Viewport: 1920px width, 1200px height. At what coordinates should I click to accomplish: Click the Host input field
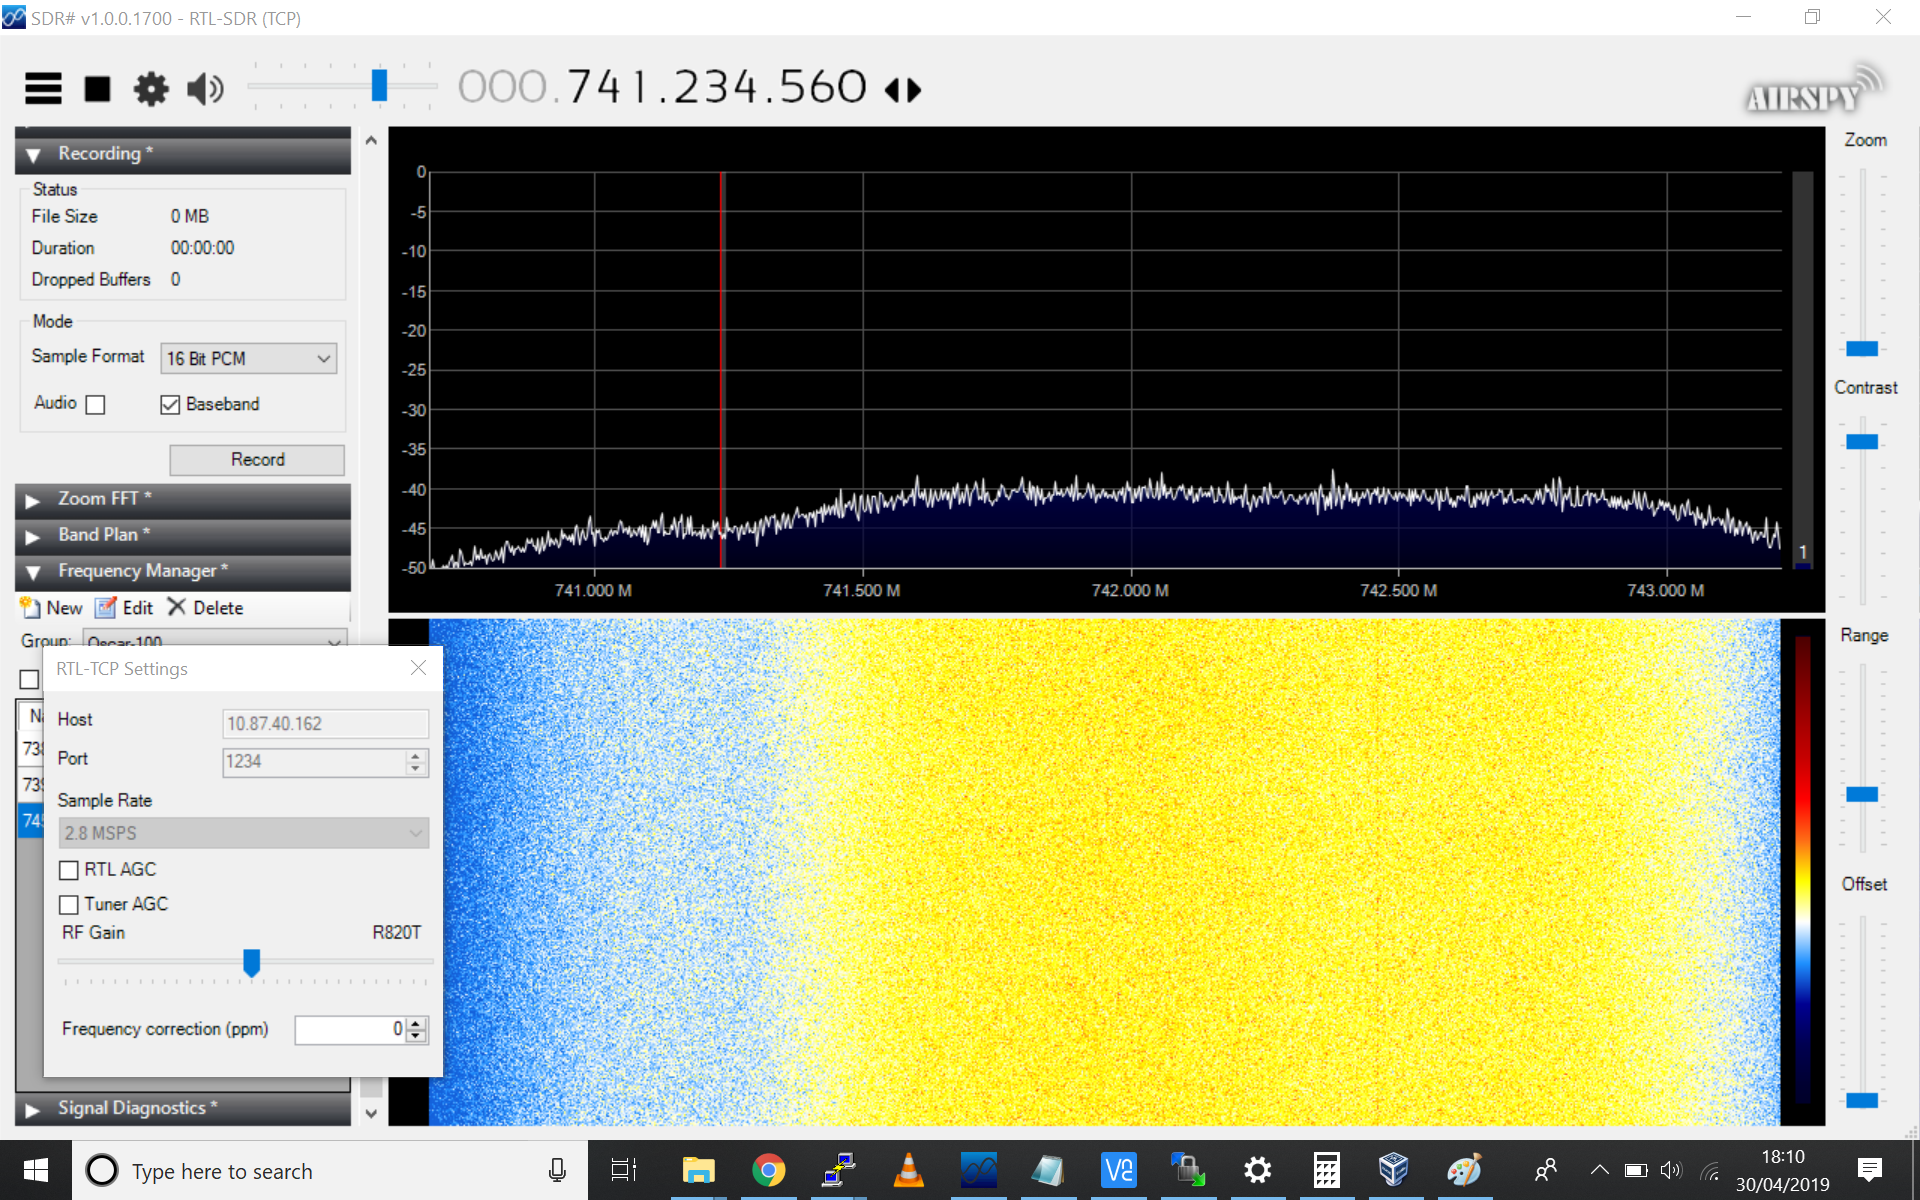click(325, 723)
